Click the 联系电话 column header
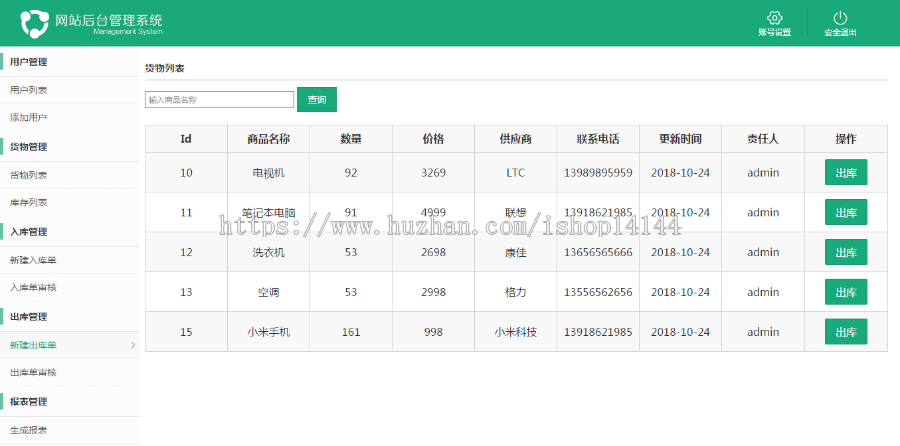This screenshot has height=446, width=900. [x=598, y=139]
